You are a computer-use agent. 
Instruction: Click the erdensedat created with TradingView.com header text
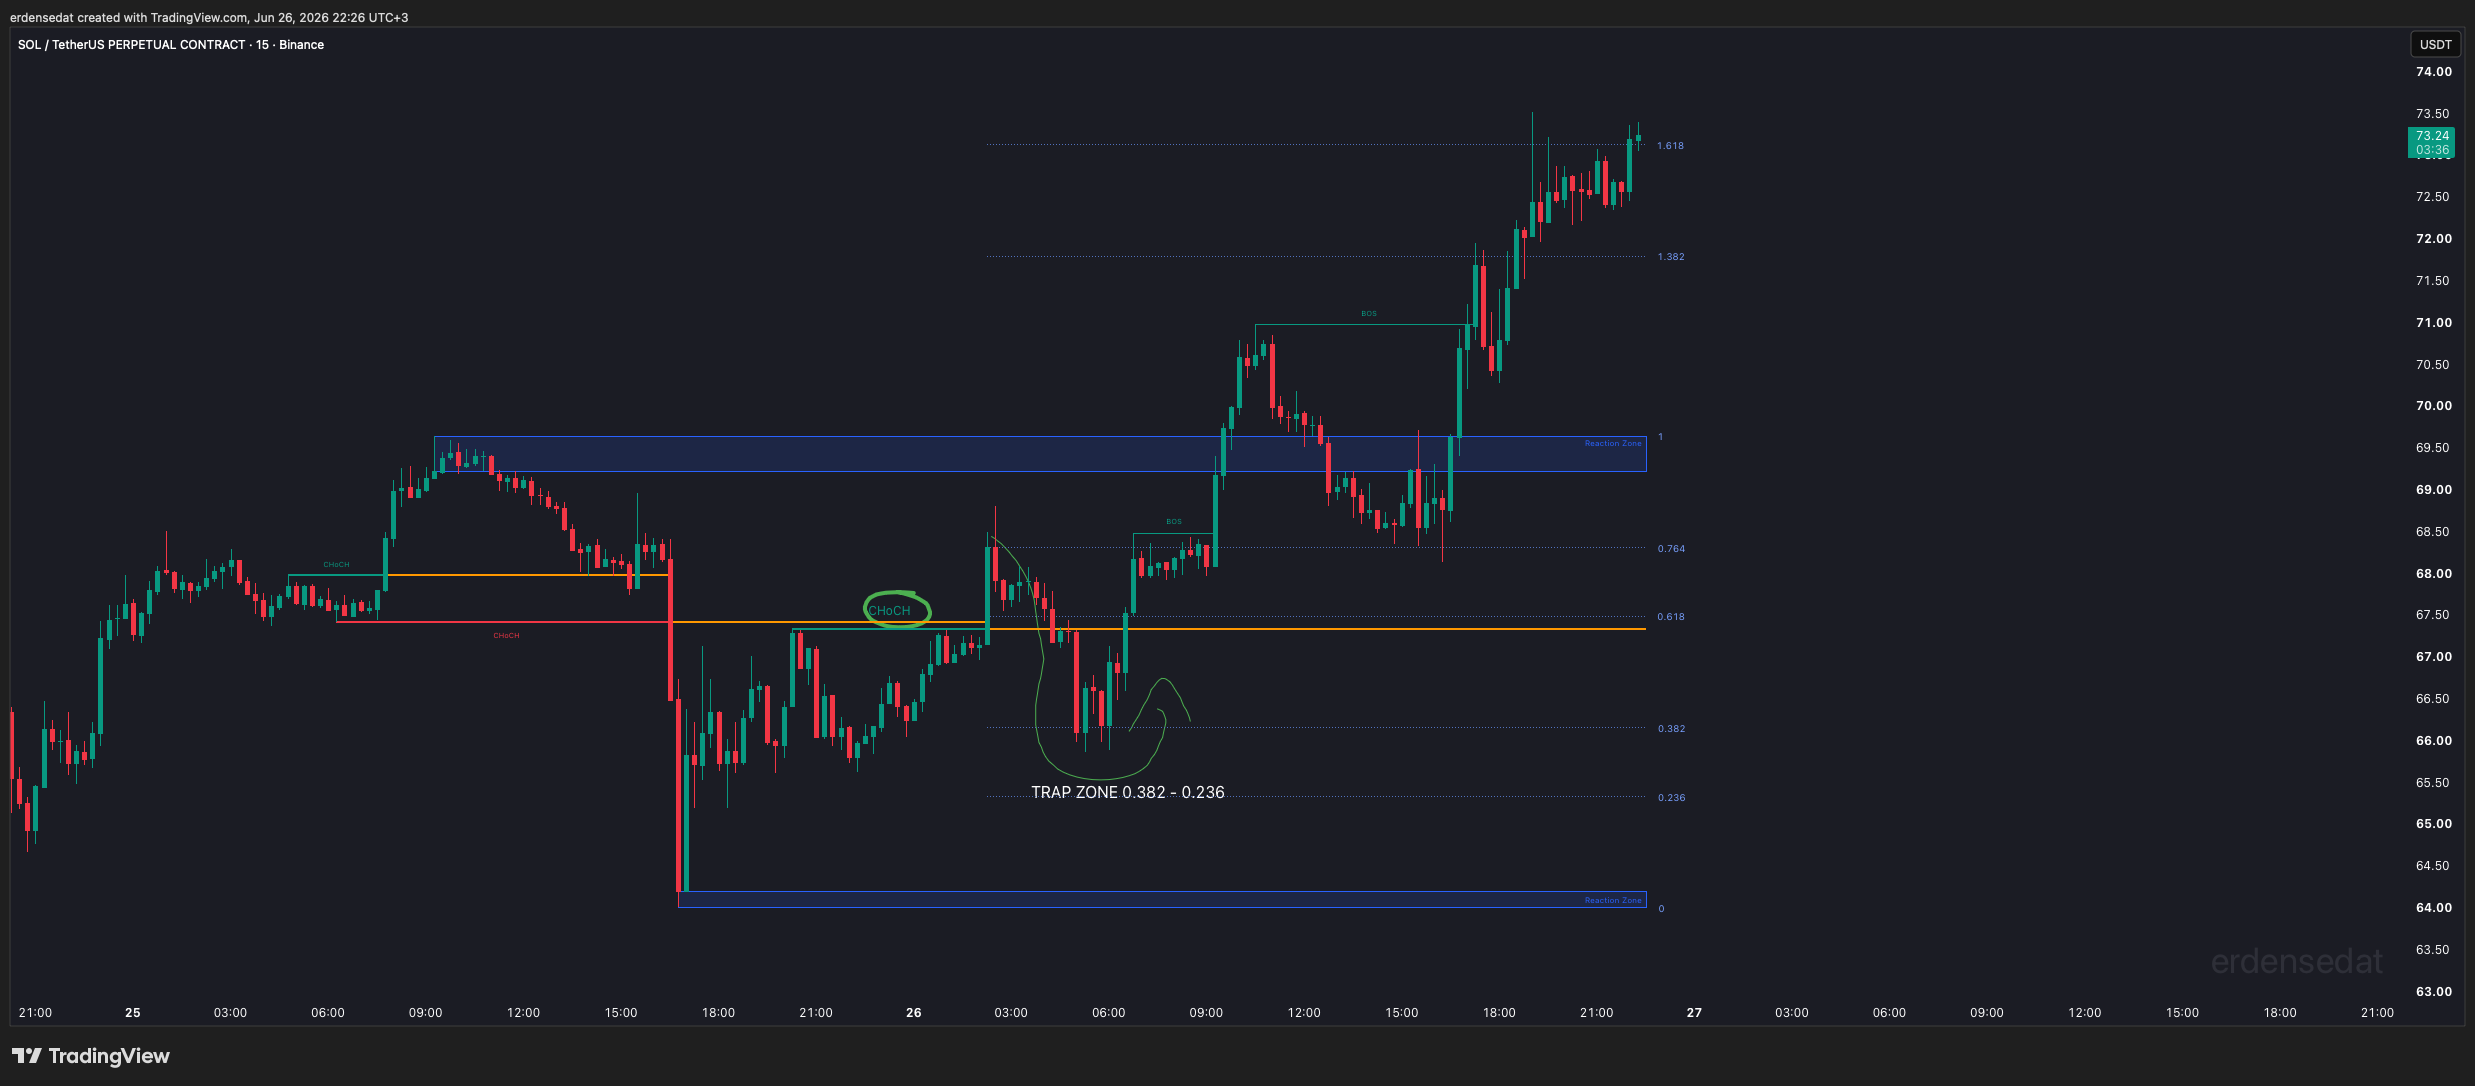[x=209, y=18]
